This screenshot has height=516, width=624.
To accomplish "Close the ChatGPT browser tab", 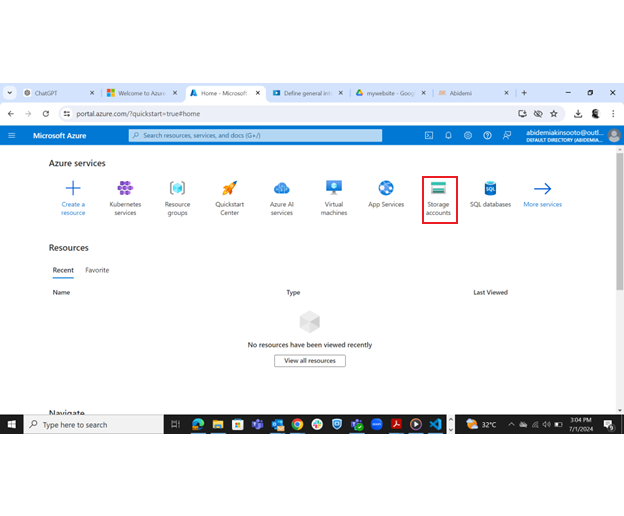I will pyautogui.click(x=92, y=93).
